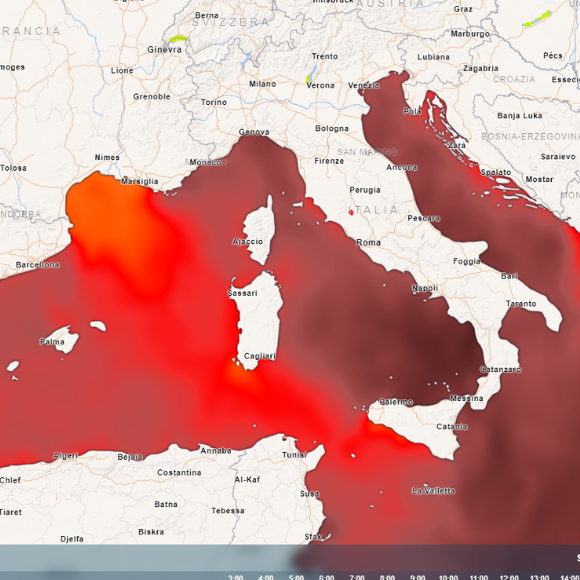
Task: Select the 3:00 hour on the timeline
Action: [x=236, y=577]
